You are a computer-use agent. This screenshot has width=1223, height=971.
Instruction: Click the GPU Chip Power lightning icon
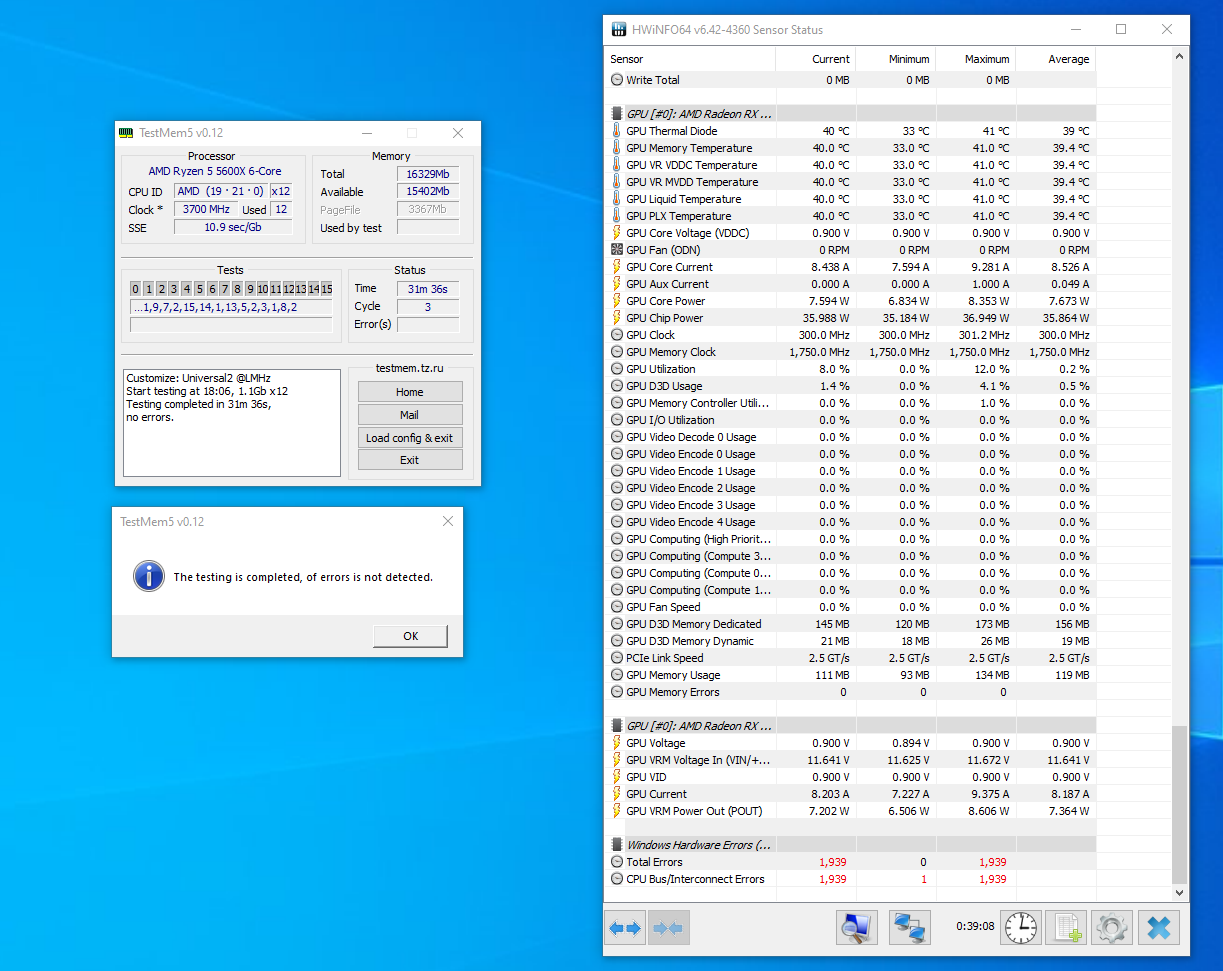[x=616, y=318]
